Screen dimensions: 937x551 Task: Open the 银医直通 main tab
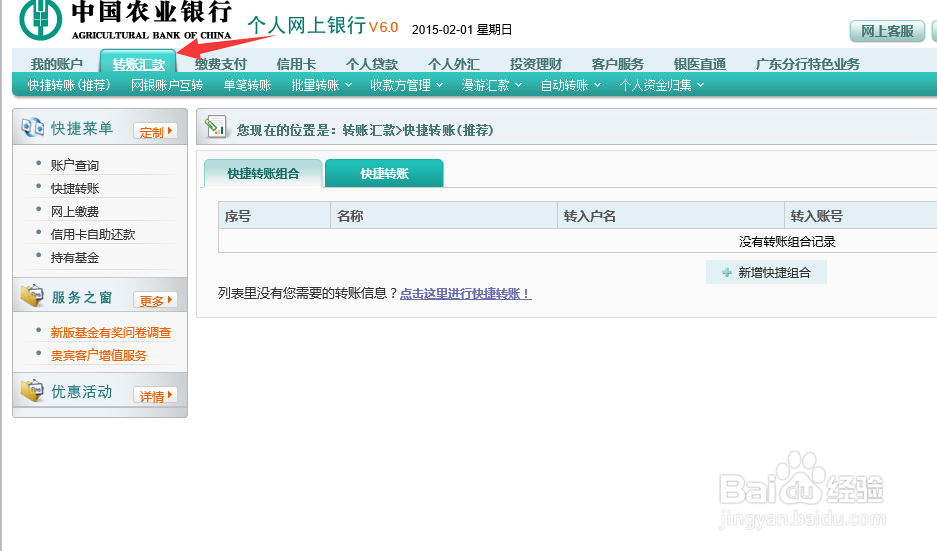tap(700, 64)
